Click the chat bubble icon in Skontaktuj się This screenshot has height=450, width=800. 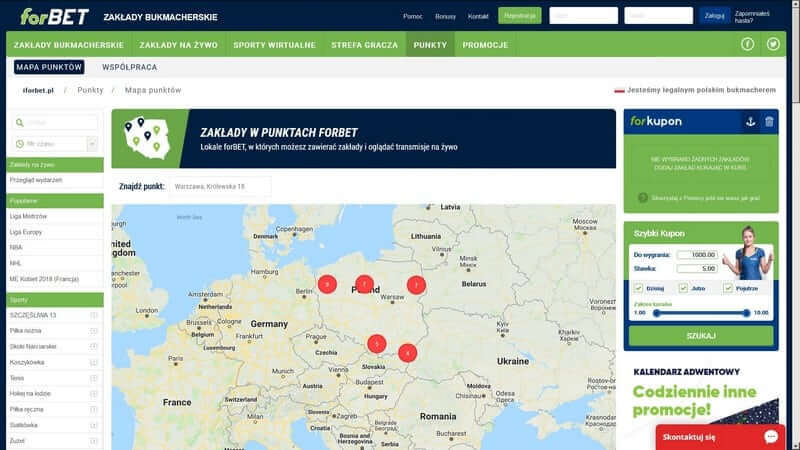pos(770,437)
